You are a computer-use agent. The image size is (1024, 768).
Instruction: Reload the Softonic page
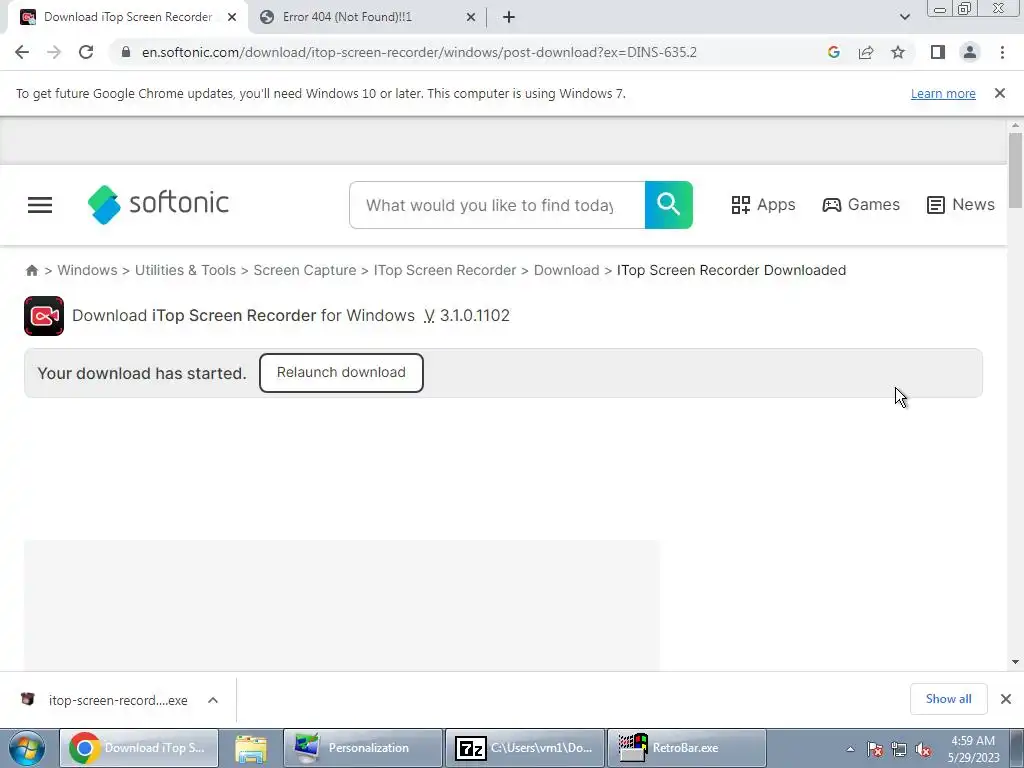tap(86, 52)
